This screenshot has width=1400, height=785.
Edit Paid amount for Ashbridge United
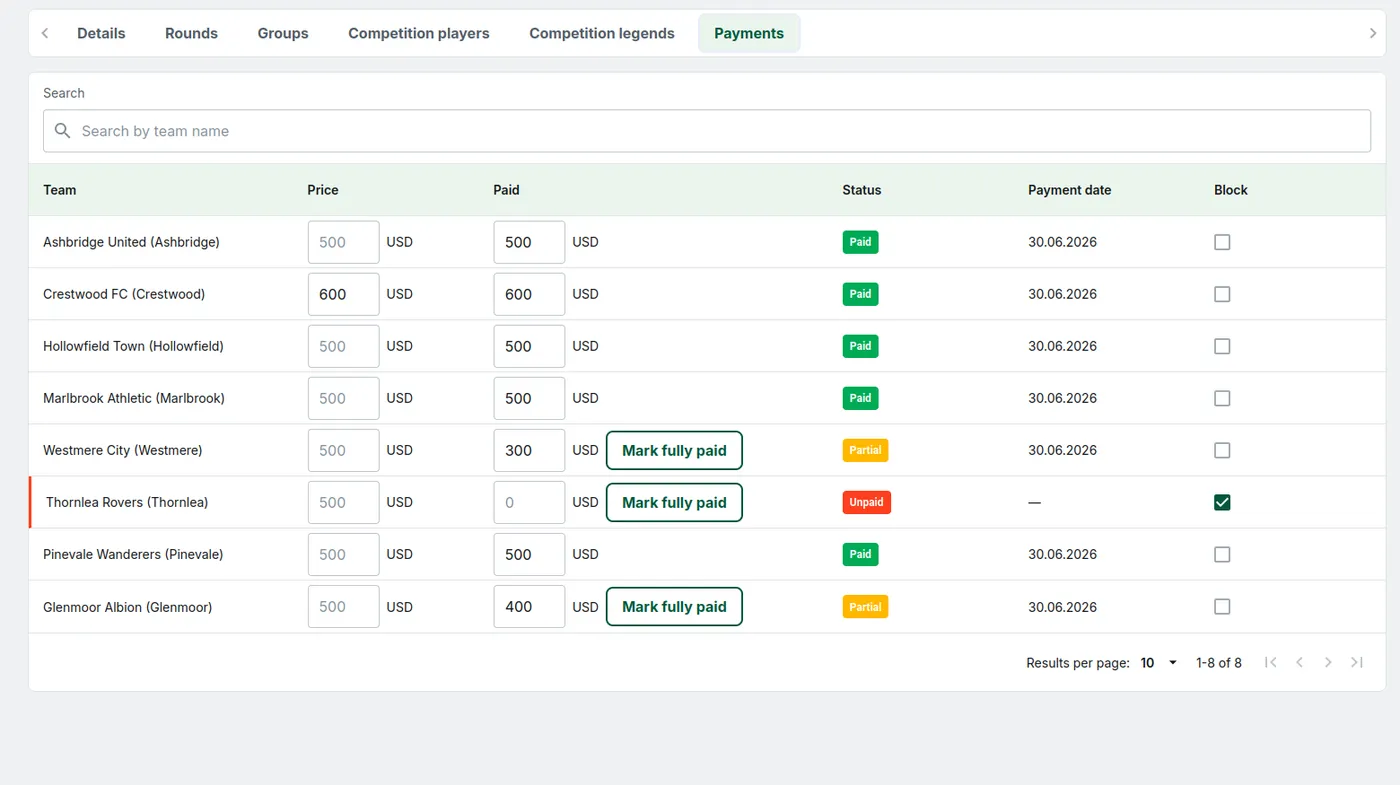coord(529,242)
